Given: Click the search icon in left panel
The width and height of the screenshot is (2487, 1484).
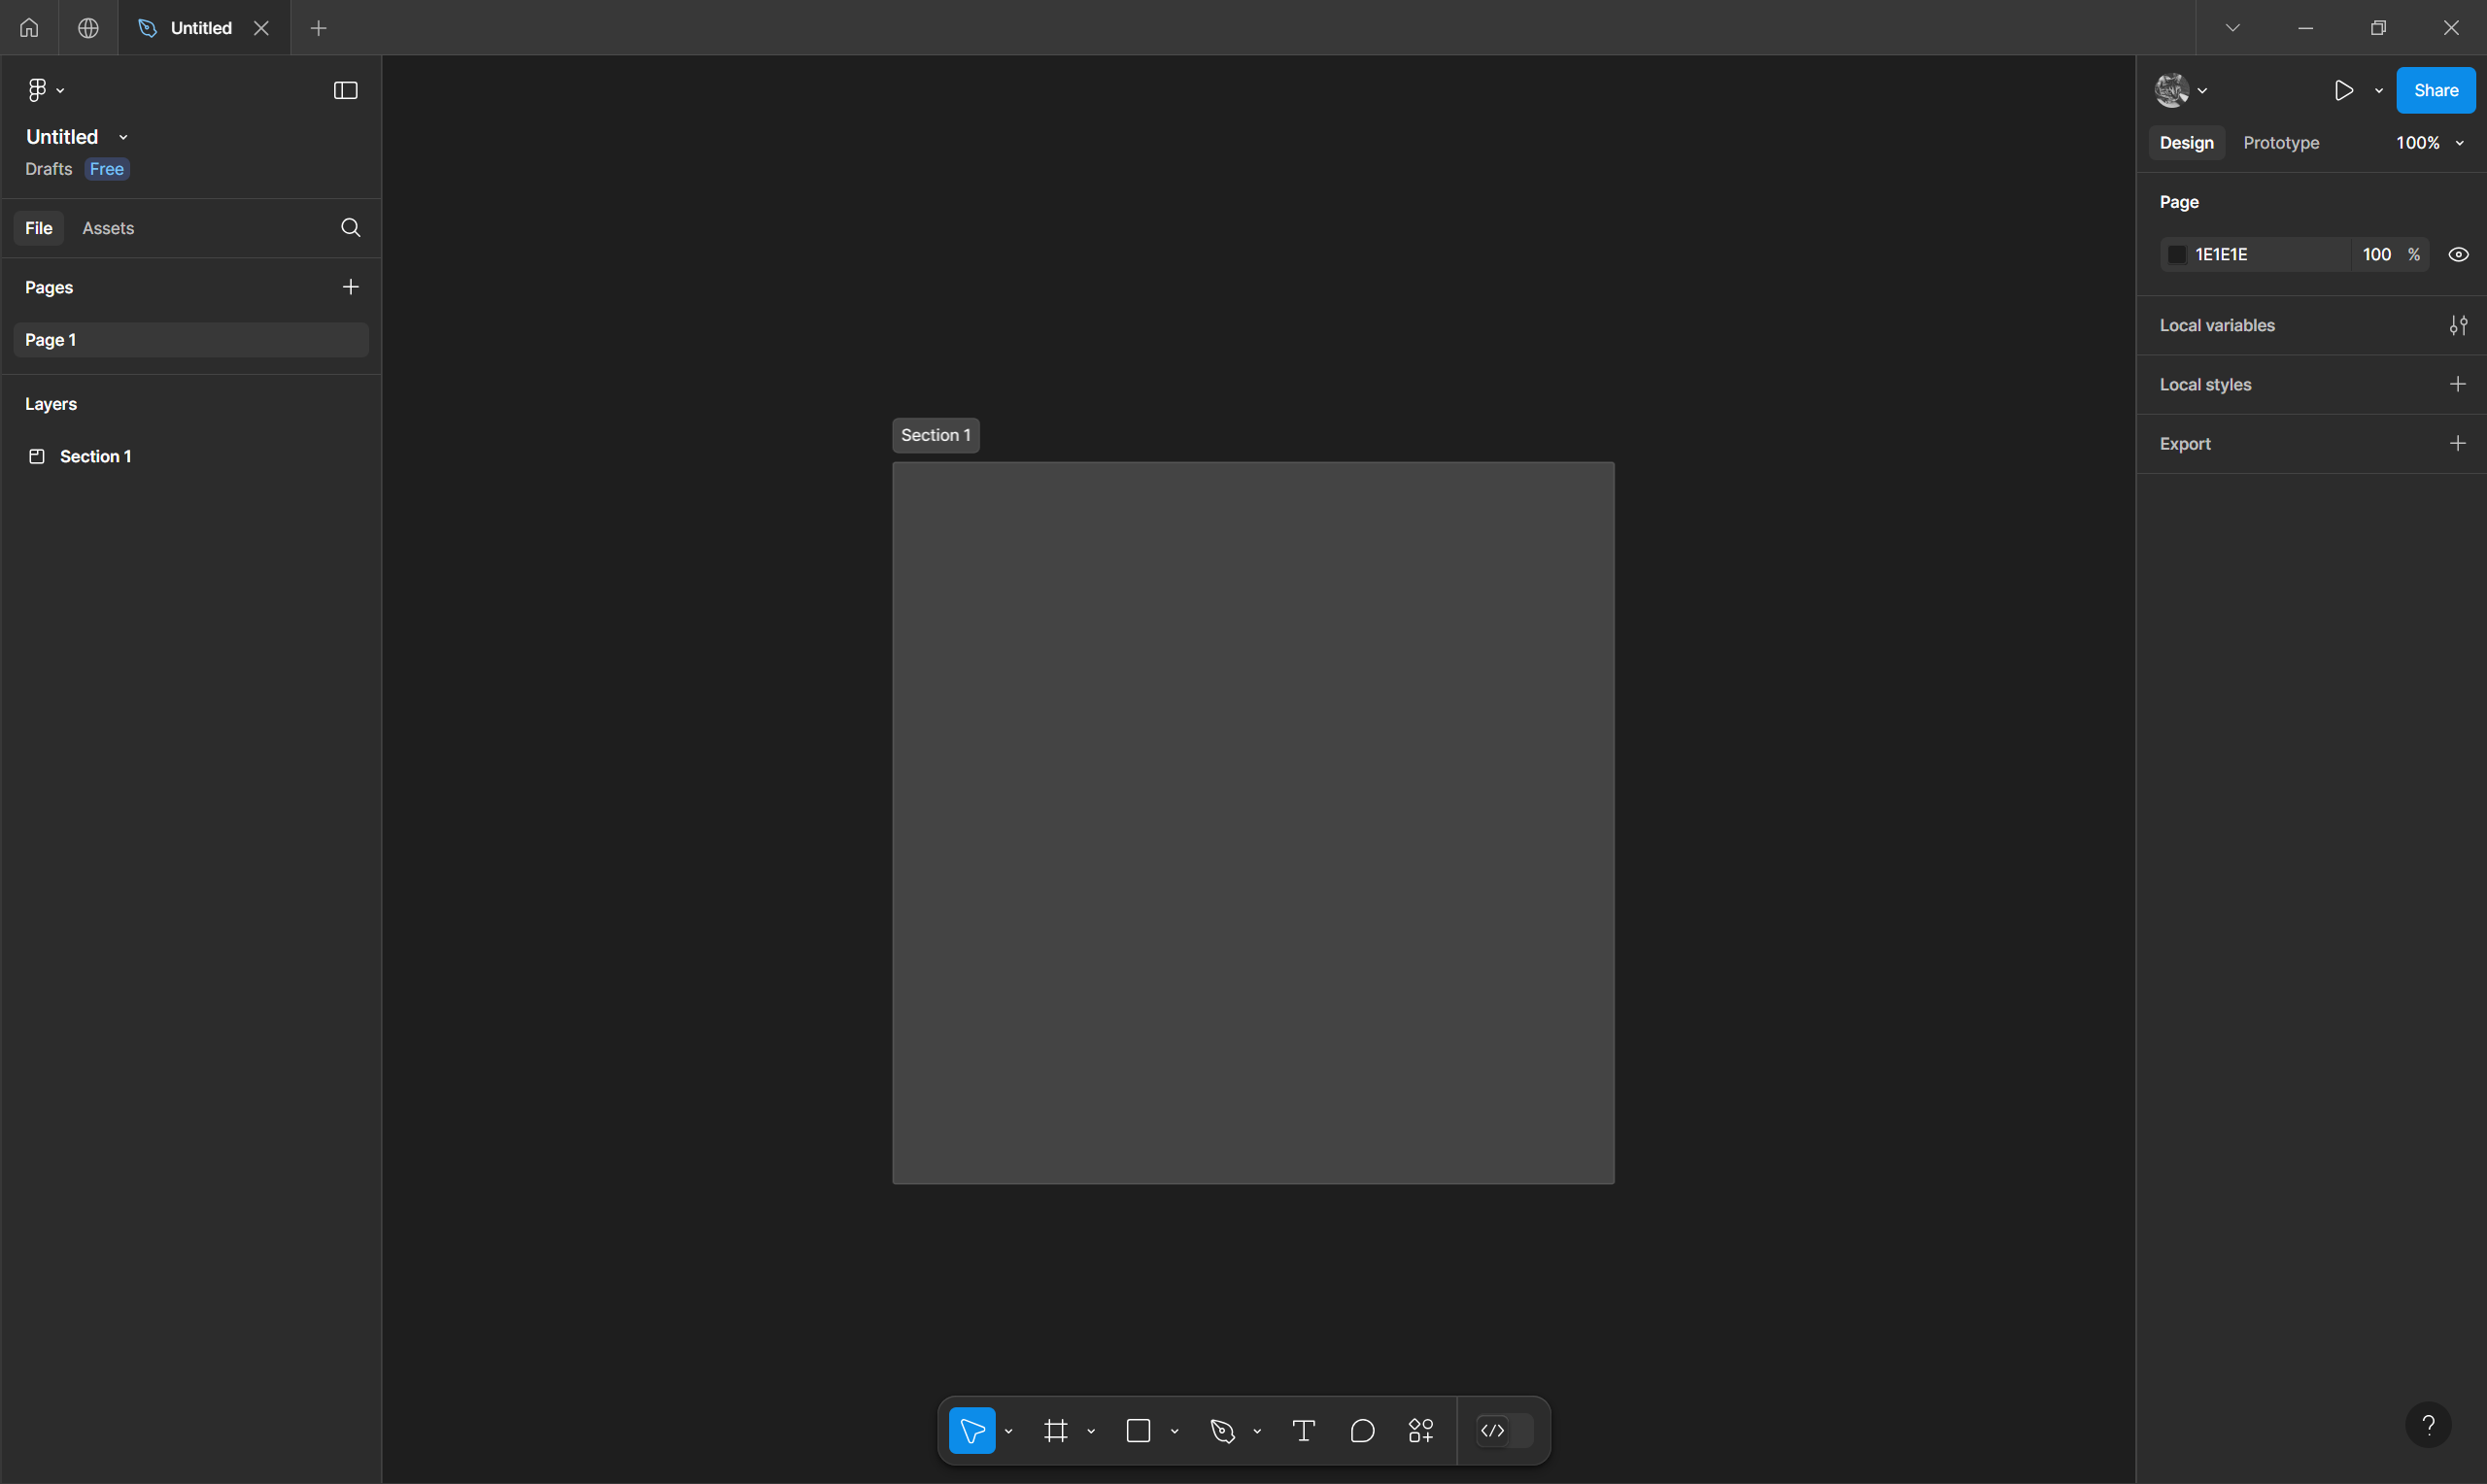Looking at the screenshot, I should coord(350,228).
